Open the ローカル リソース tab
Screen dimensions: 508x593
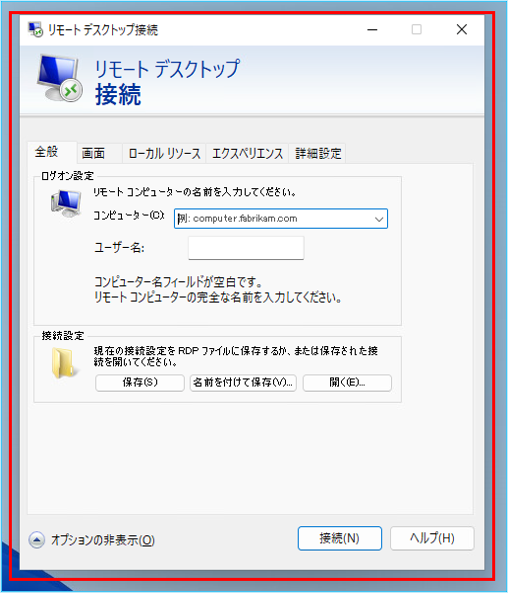point(164,154)
